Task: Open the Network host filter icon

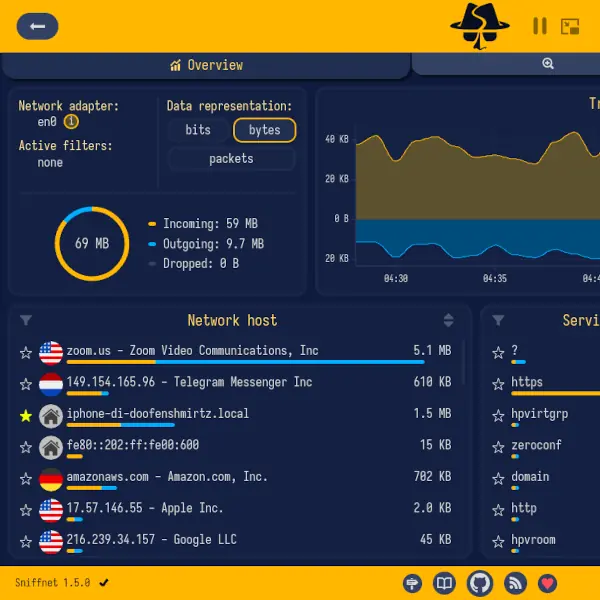Action: point(26,320)
